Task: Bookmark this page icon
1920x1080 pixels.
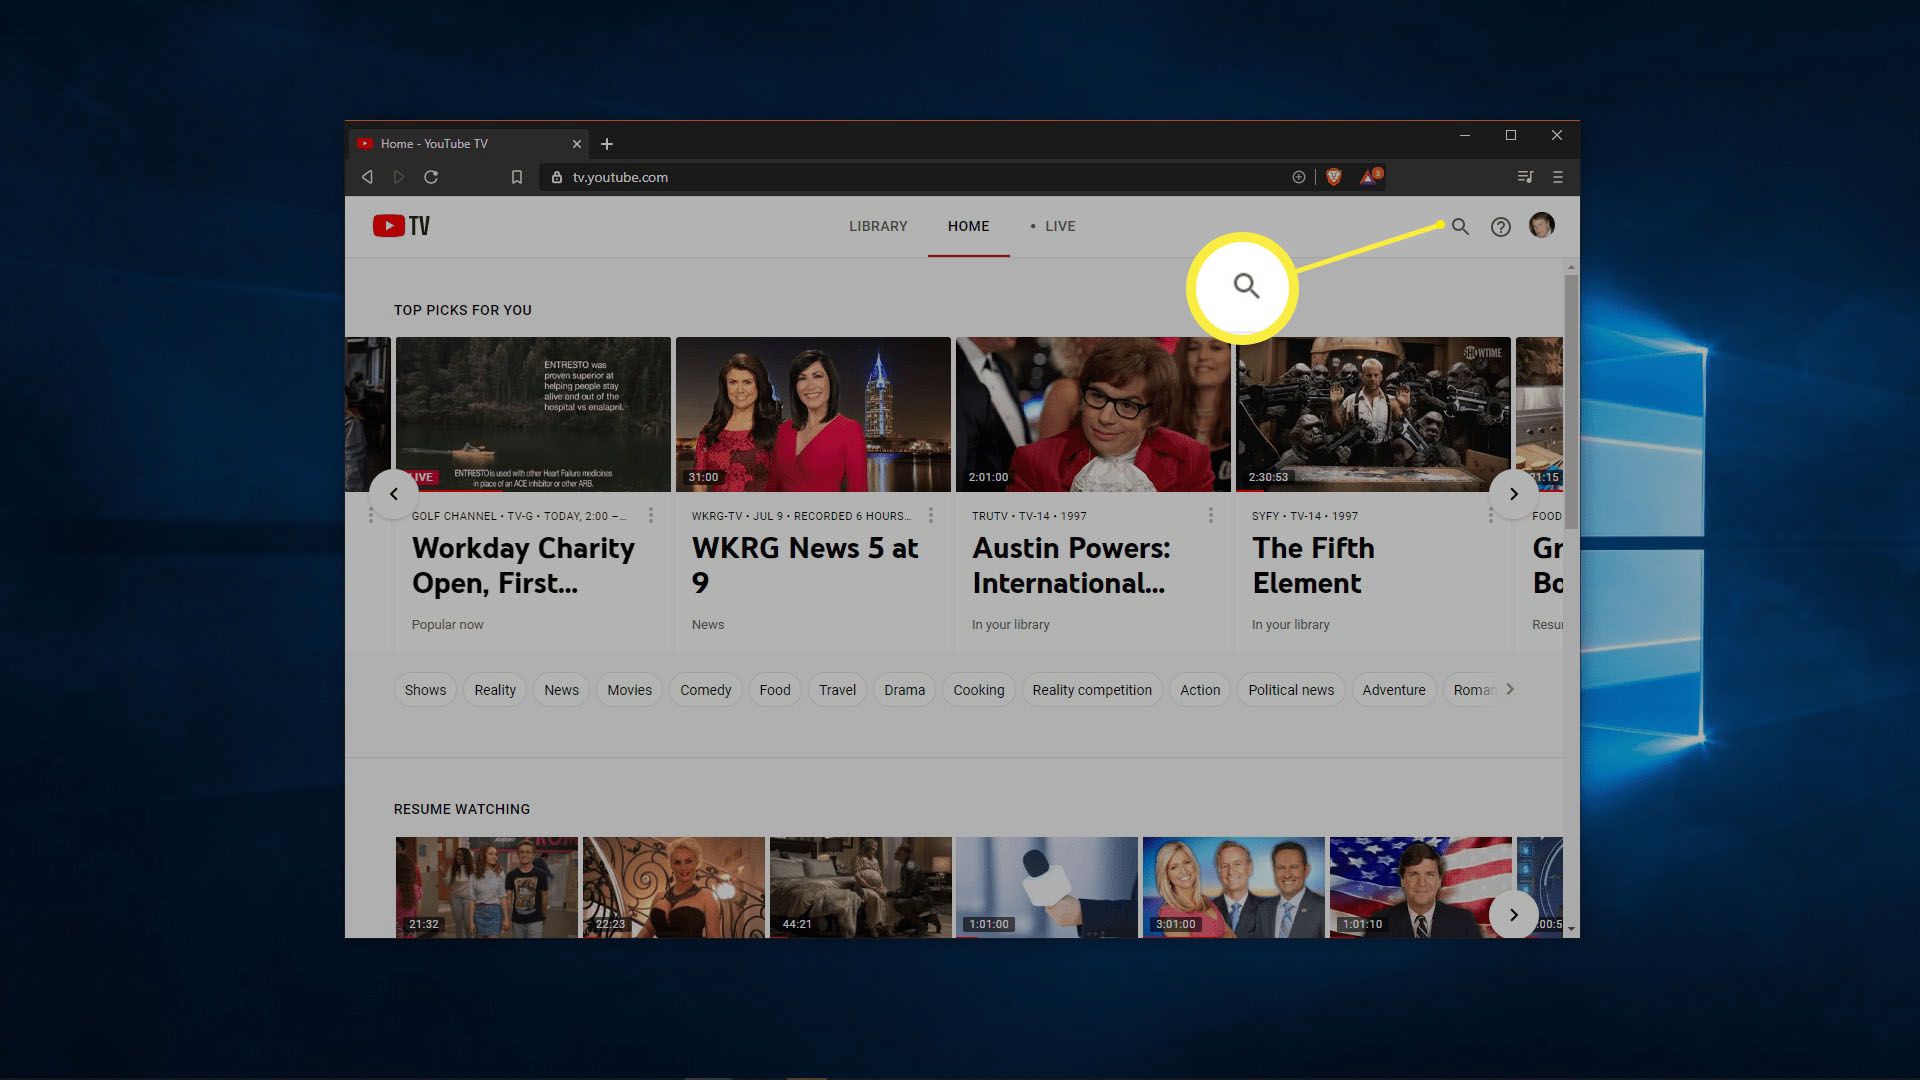Action: coord(517,177)
